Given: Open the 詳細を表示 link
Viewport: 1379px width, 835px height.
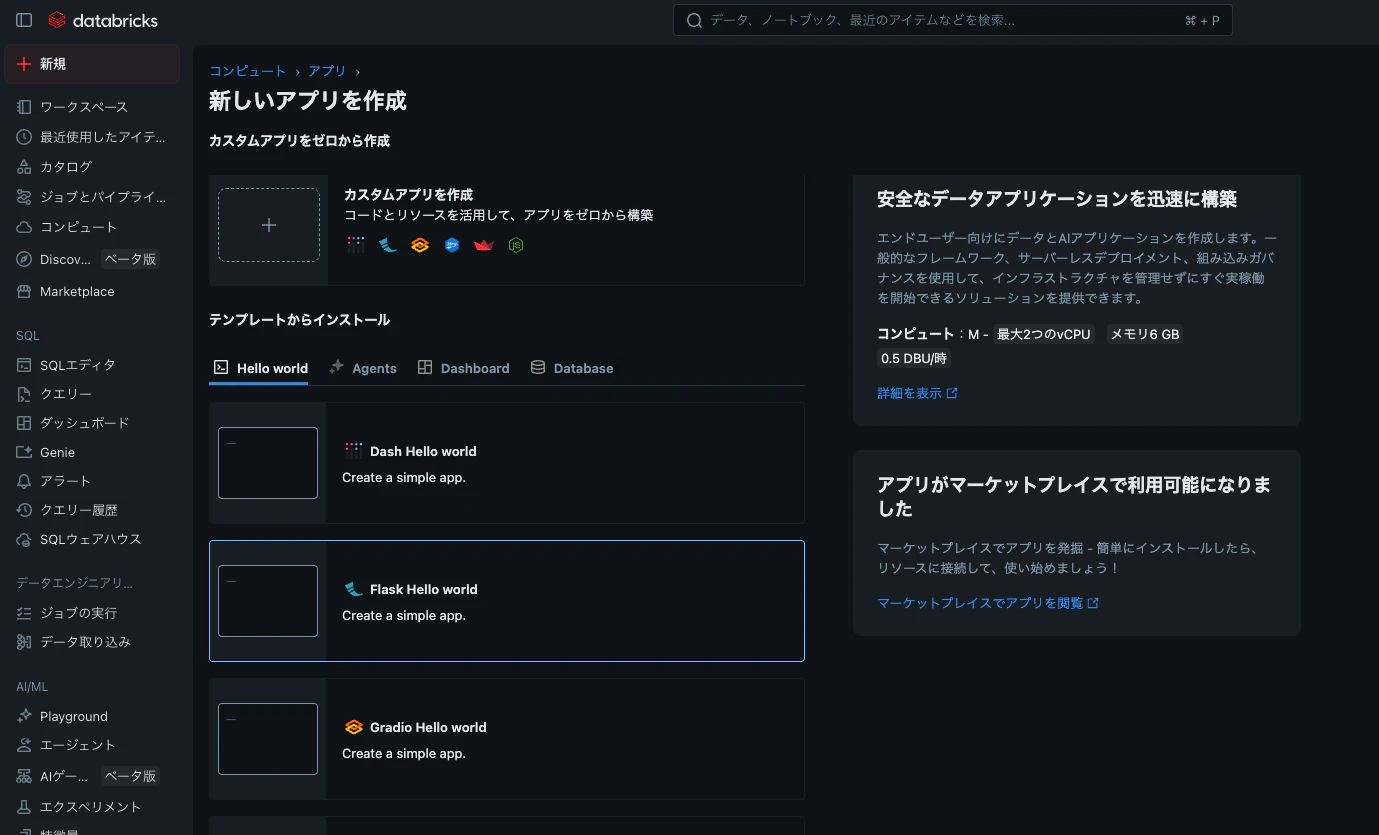Looking at the screenshot, I should coord(917,393).
